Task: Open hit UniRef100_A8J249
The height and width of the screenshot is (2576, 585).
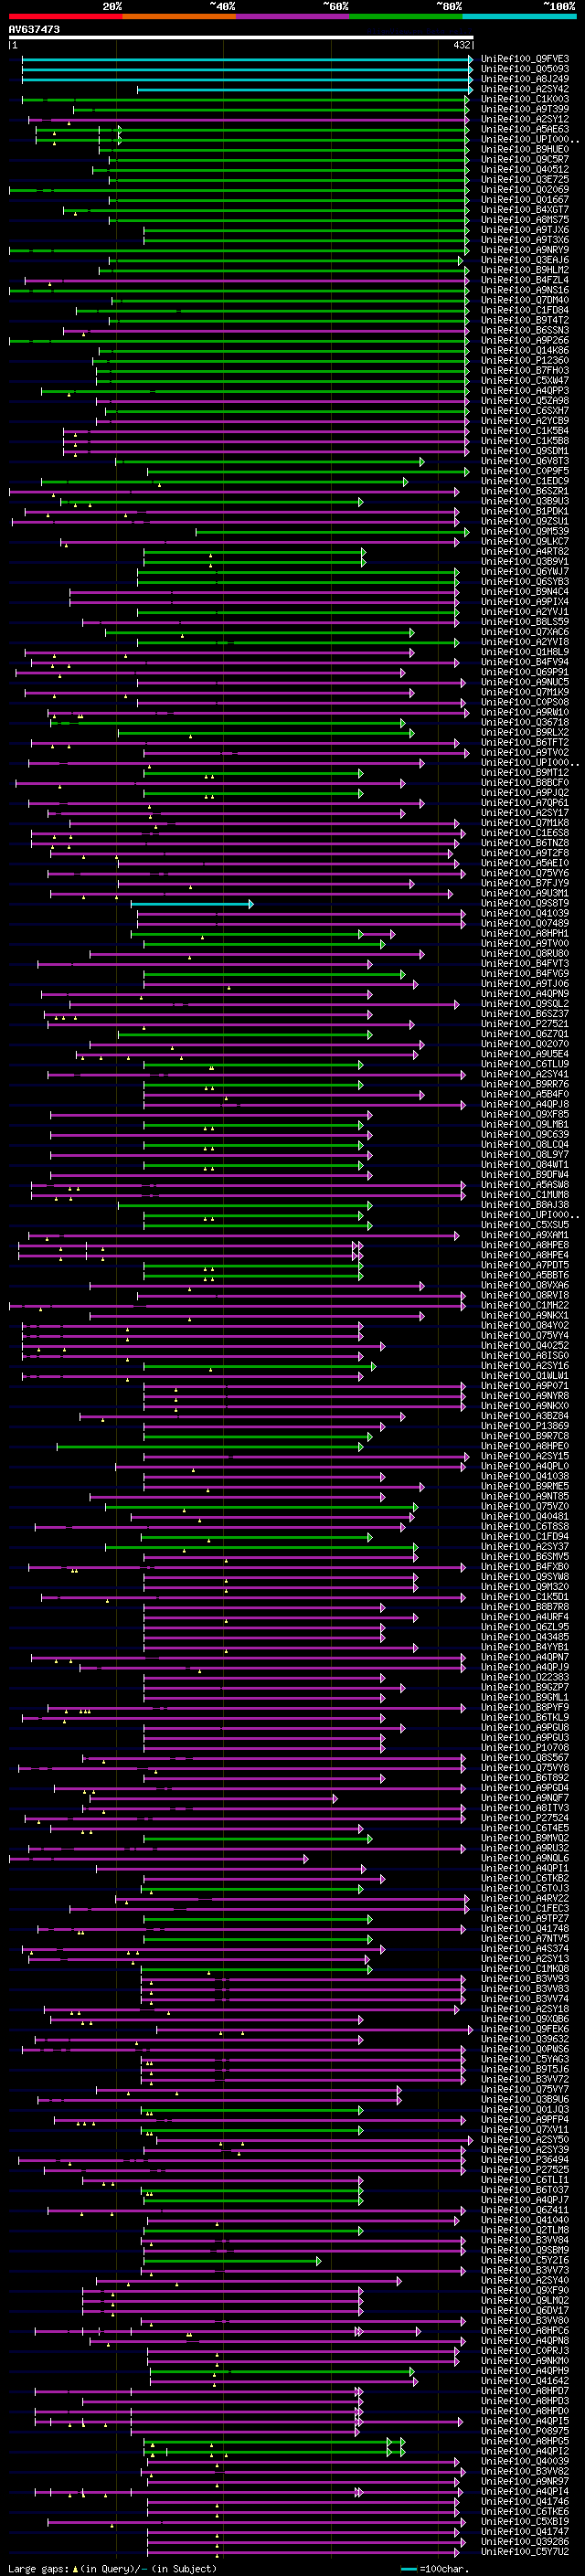Action: tap(525, 79)
